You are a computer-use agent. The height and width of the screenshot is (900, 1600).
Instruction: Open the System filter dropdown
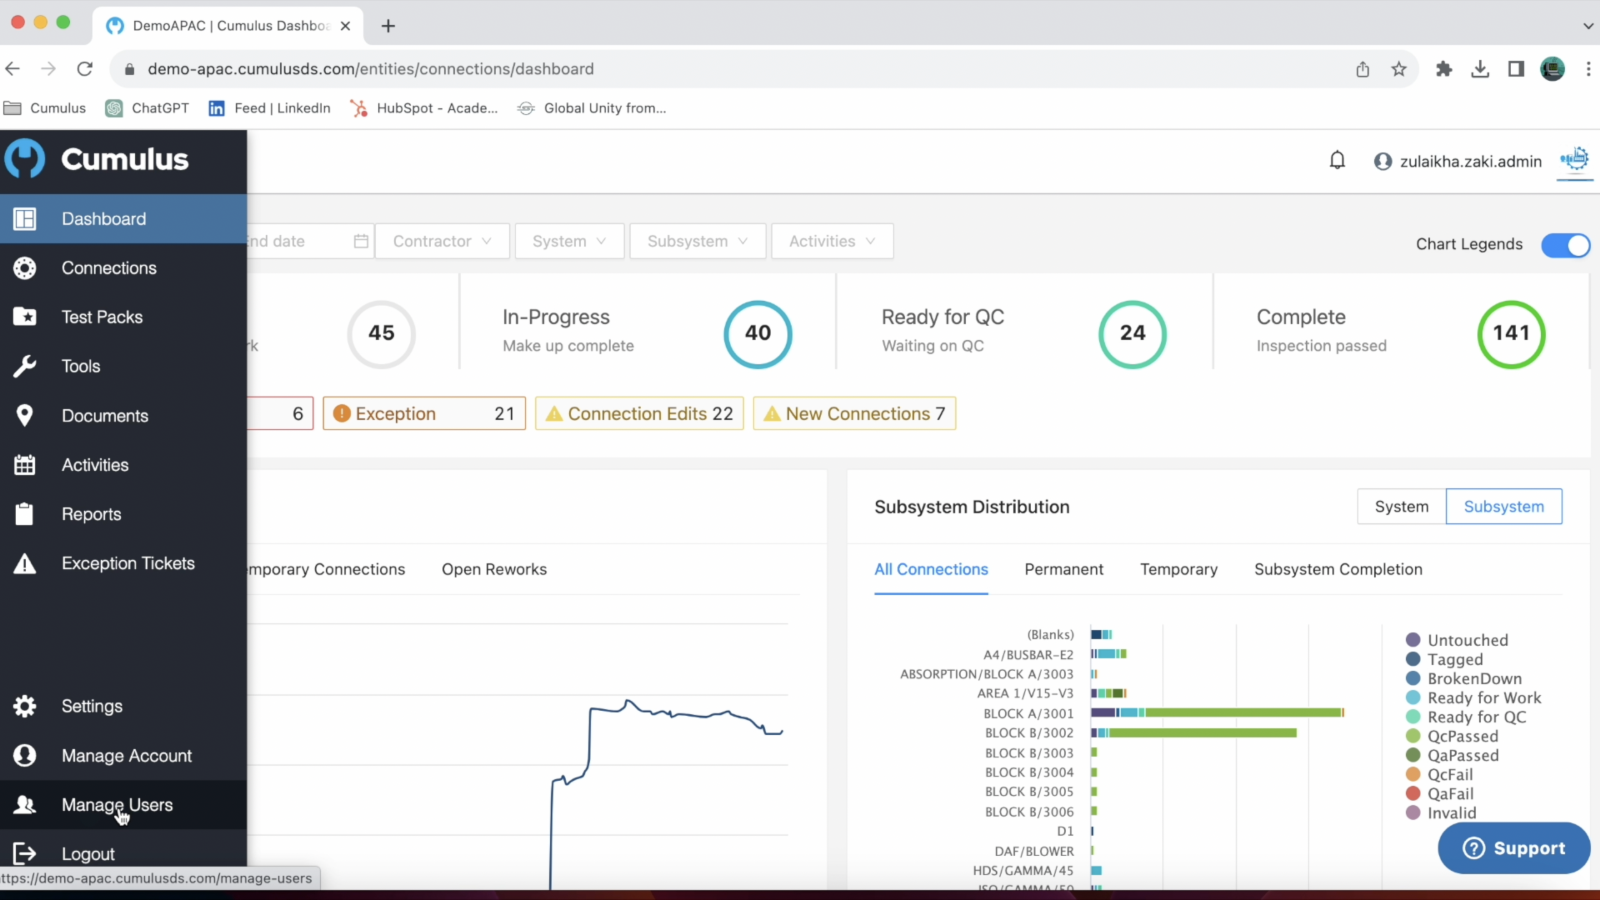[569, 241]
